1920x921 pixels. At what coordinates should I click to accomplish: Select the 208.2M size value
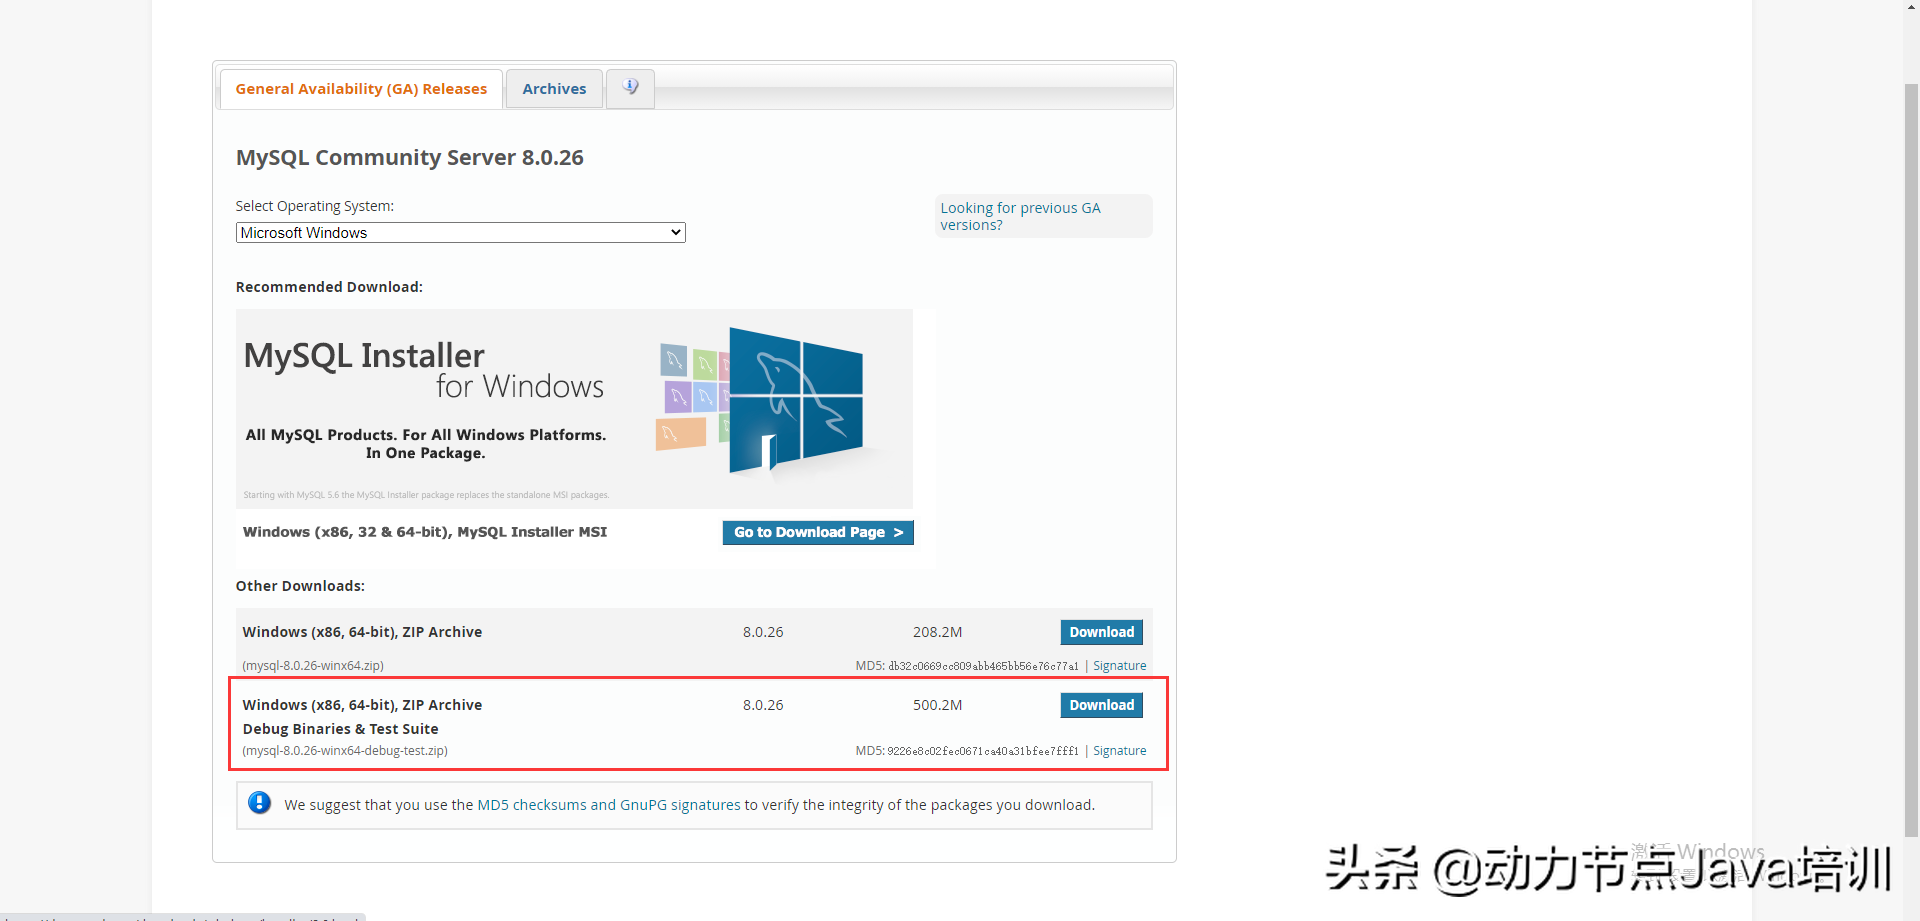coord(937,632)
